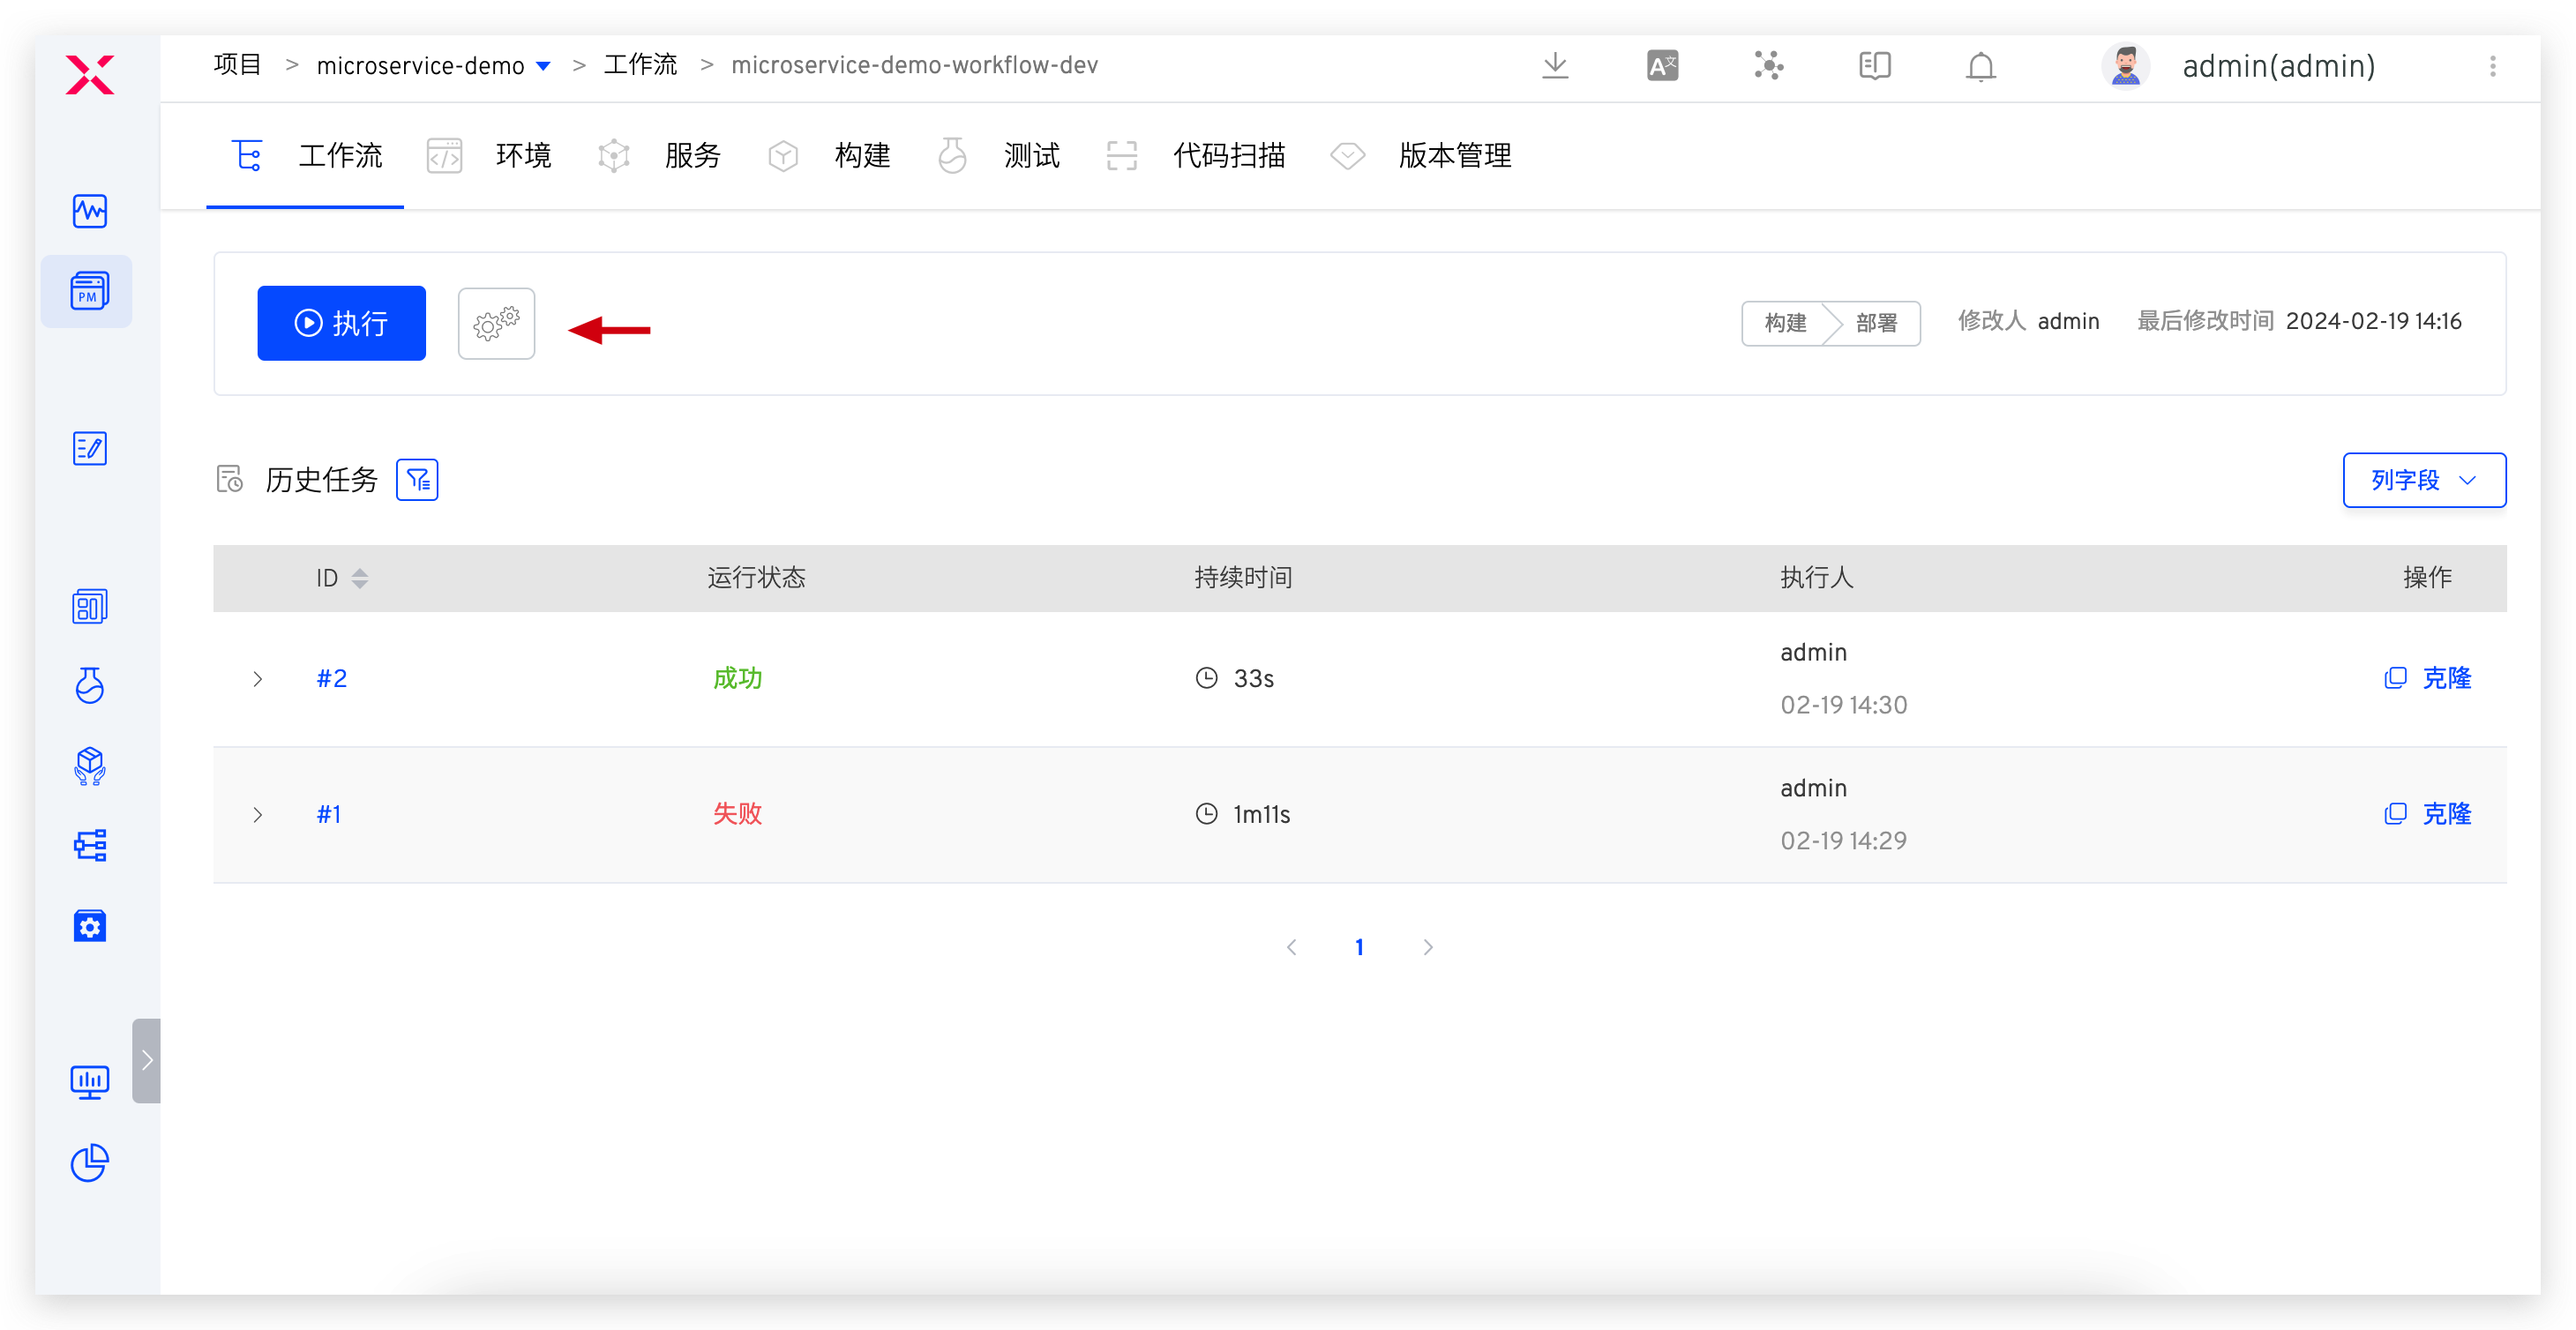Switch language with the translate icon
The height and width of the screenshot is (1330, 2576).
click(1662, 66)
